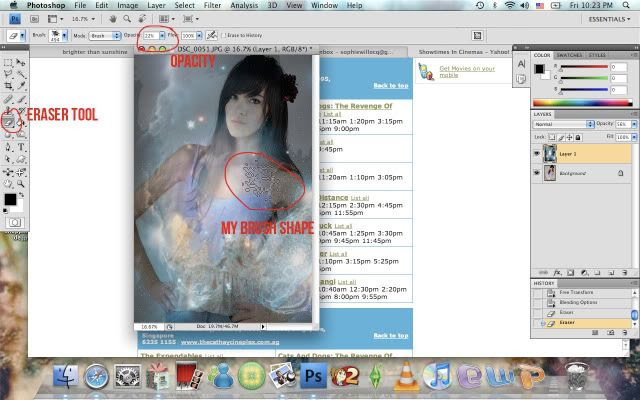640x400 pixels.
Task: Click the color spectrum ramp
Action: [x=582, y=103]
